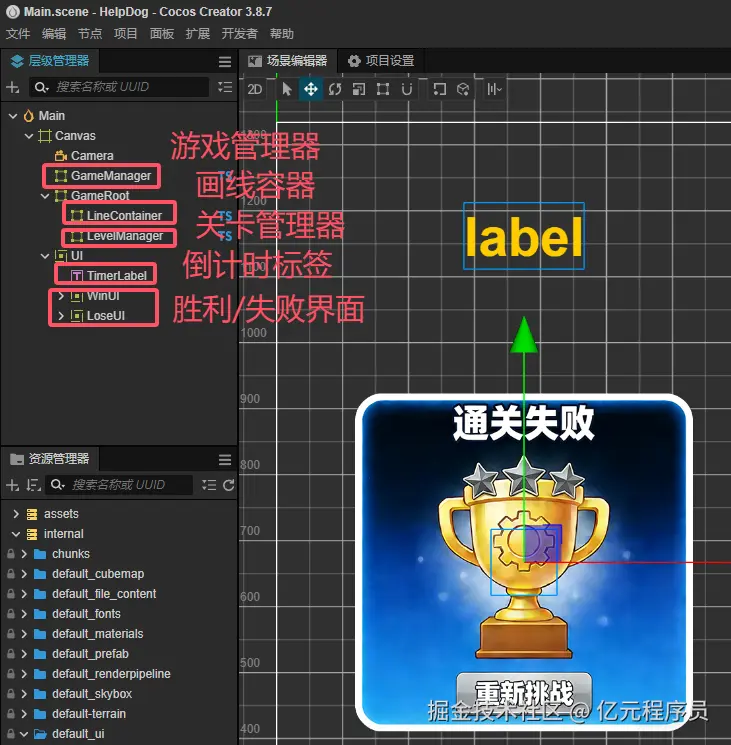Open the File (文件) menu
Screen dimensions: 731x745
point(18,34)
